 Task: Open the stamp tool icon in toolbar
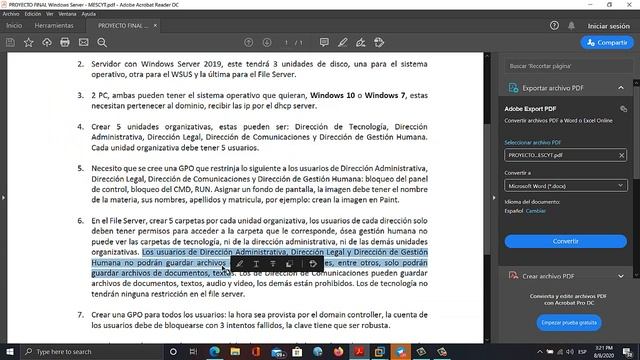coord(379,42)
